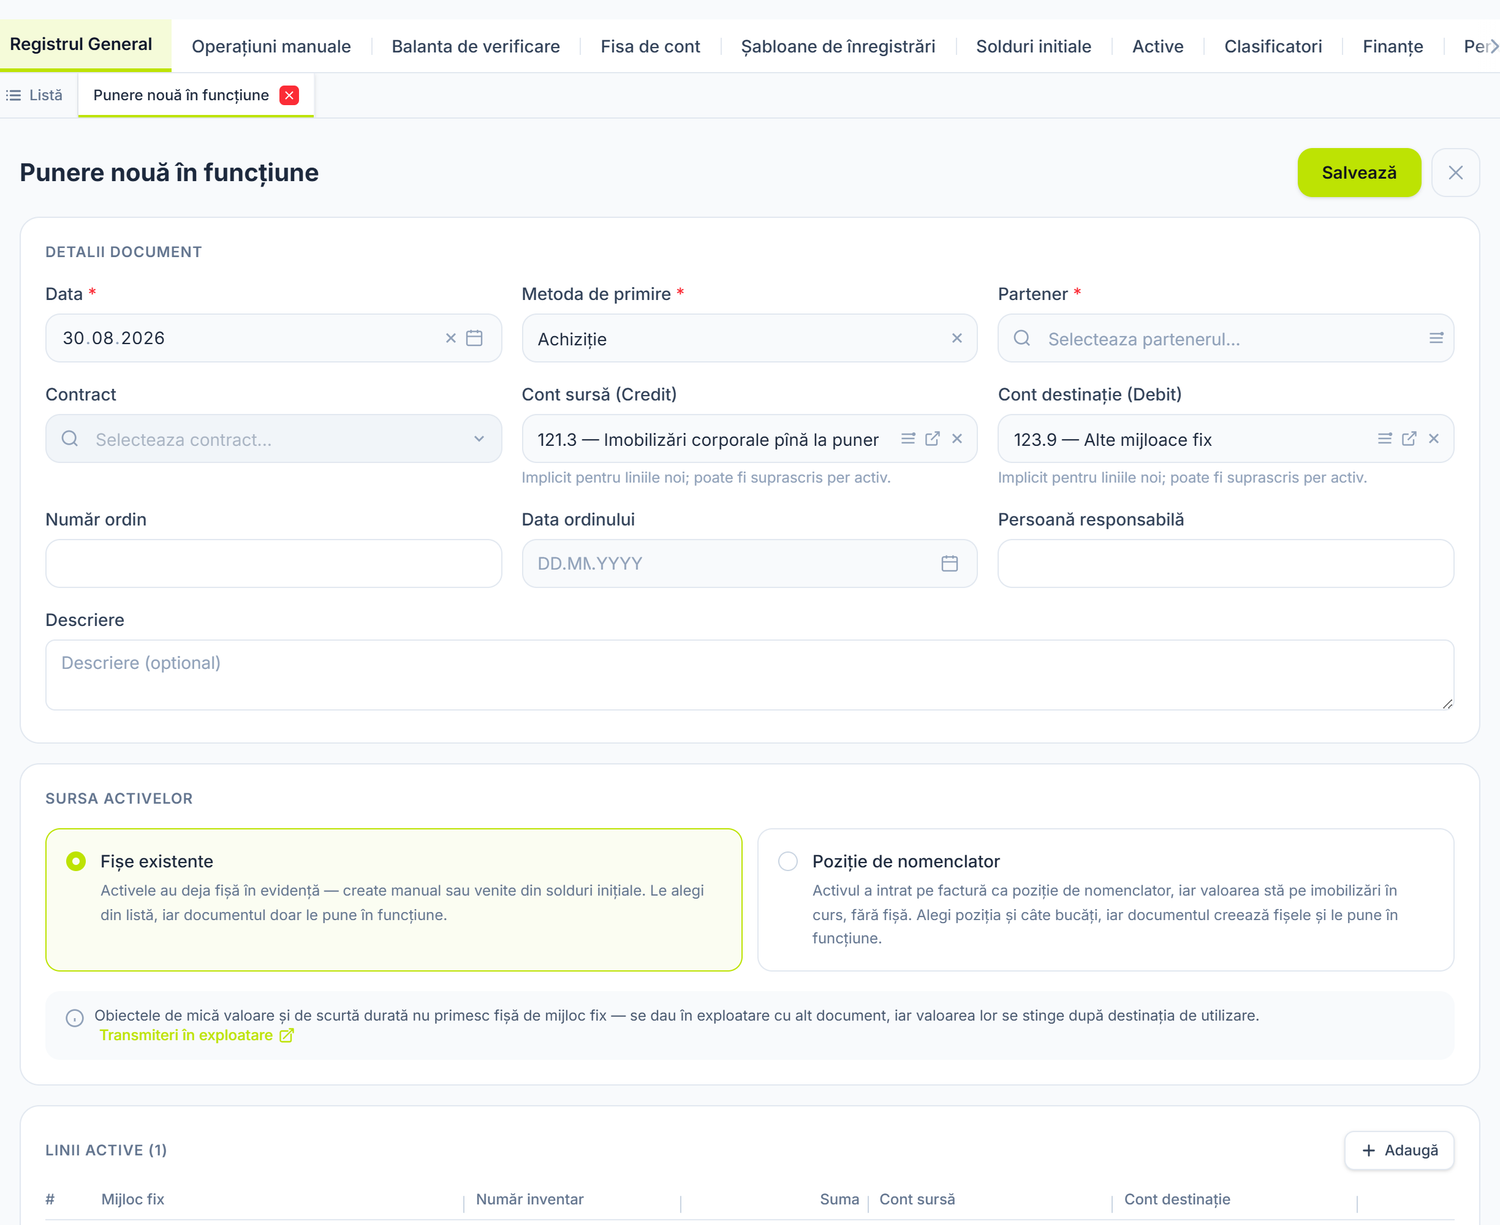The height and width of the screenshot is (1225, 1500).
Task: Open the Active tab
Action: coord(1158,46)
